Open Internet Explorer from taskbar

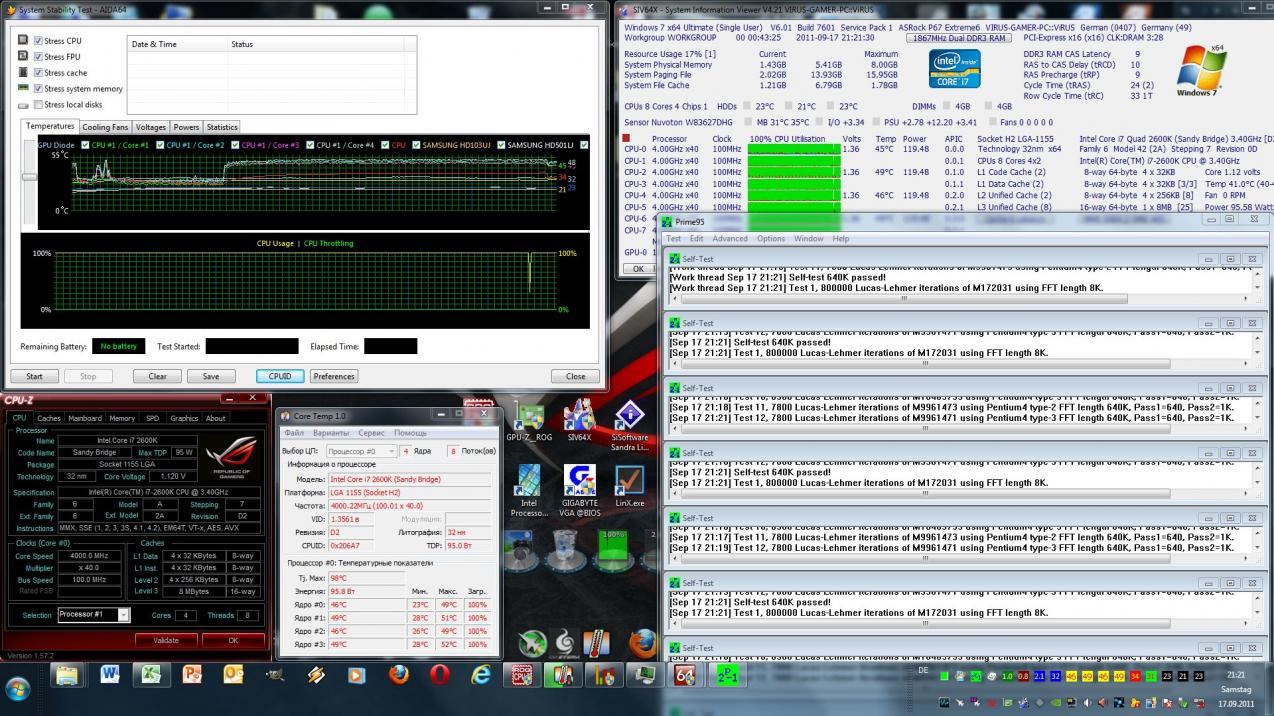[481, 676]
